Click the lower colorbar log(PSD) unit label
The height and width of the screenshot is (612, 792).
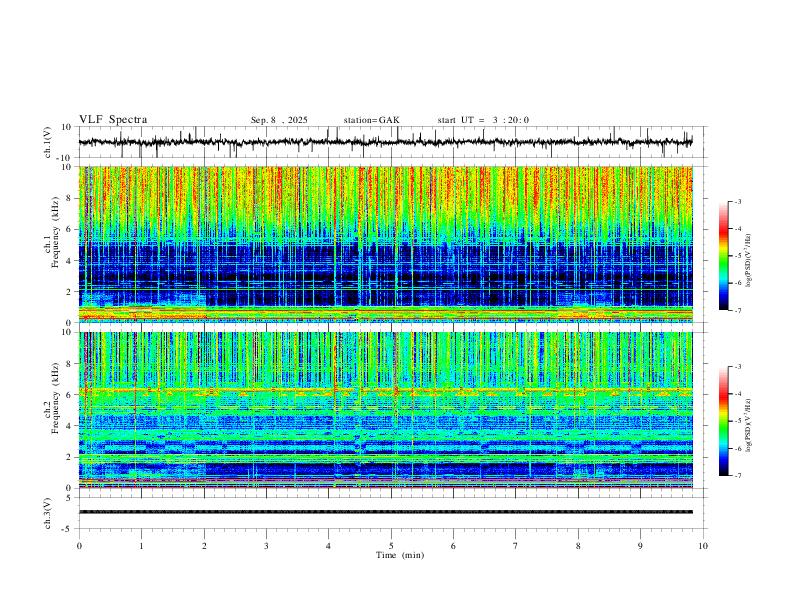pyautogui.click(x=749, y=425)
